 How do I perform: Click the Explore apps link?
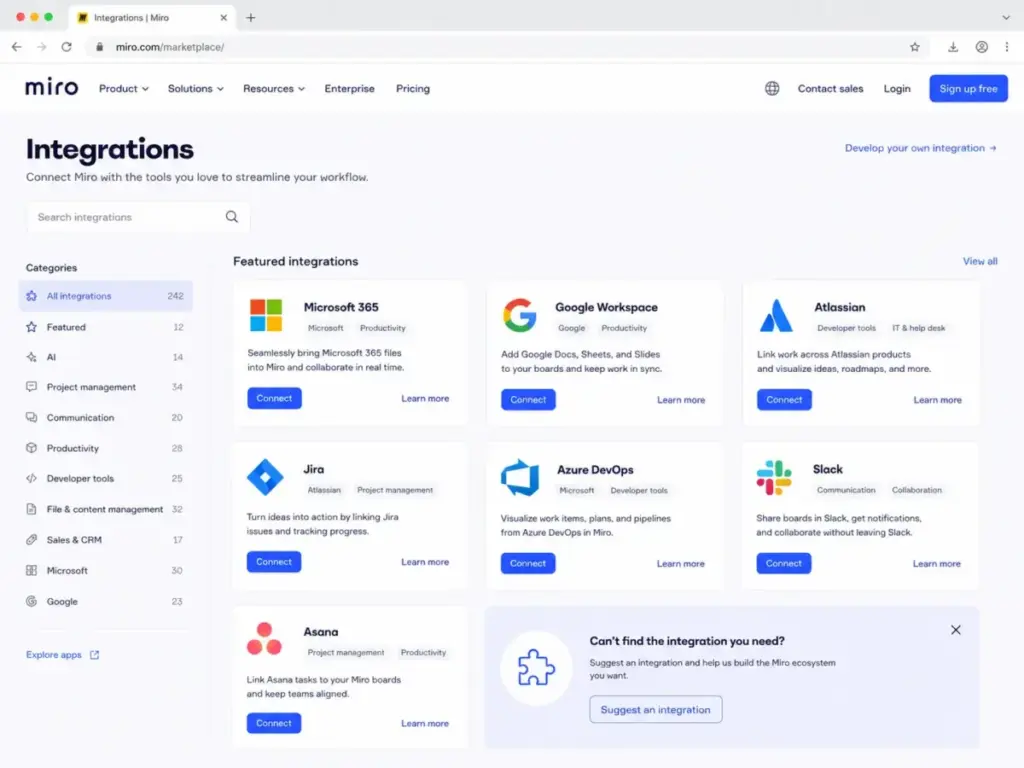pos(54,655)
